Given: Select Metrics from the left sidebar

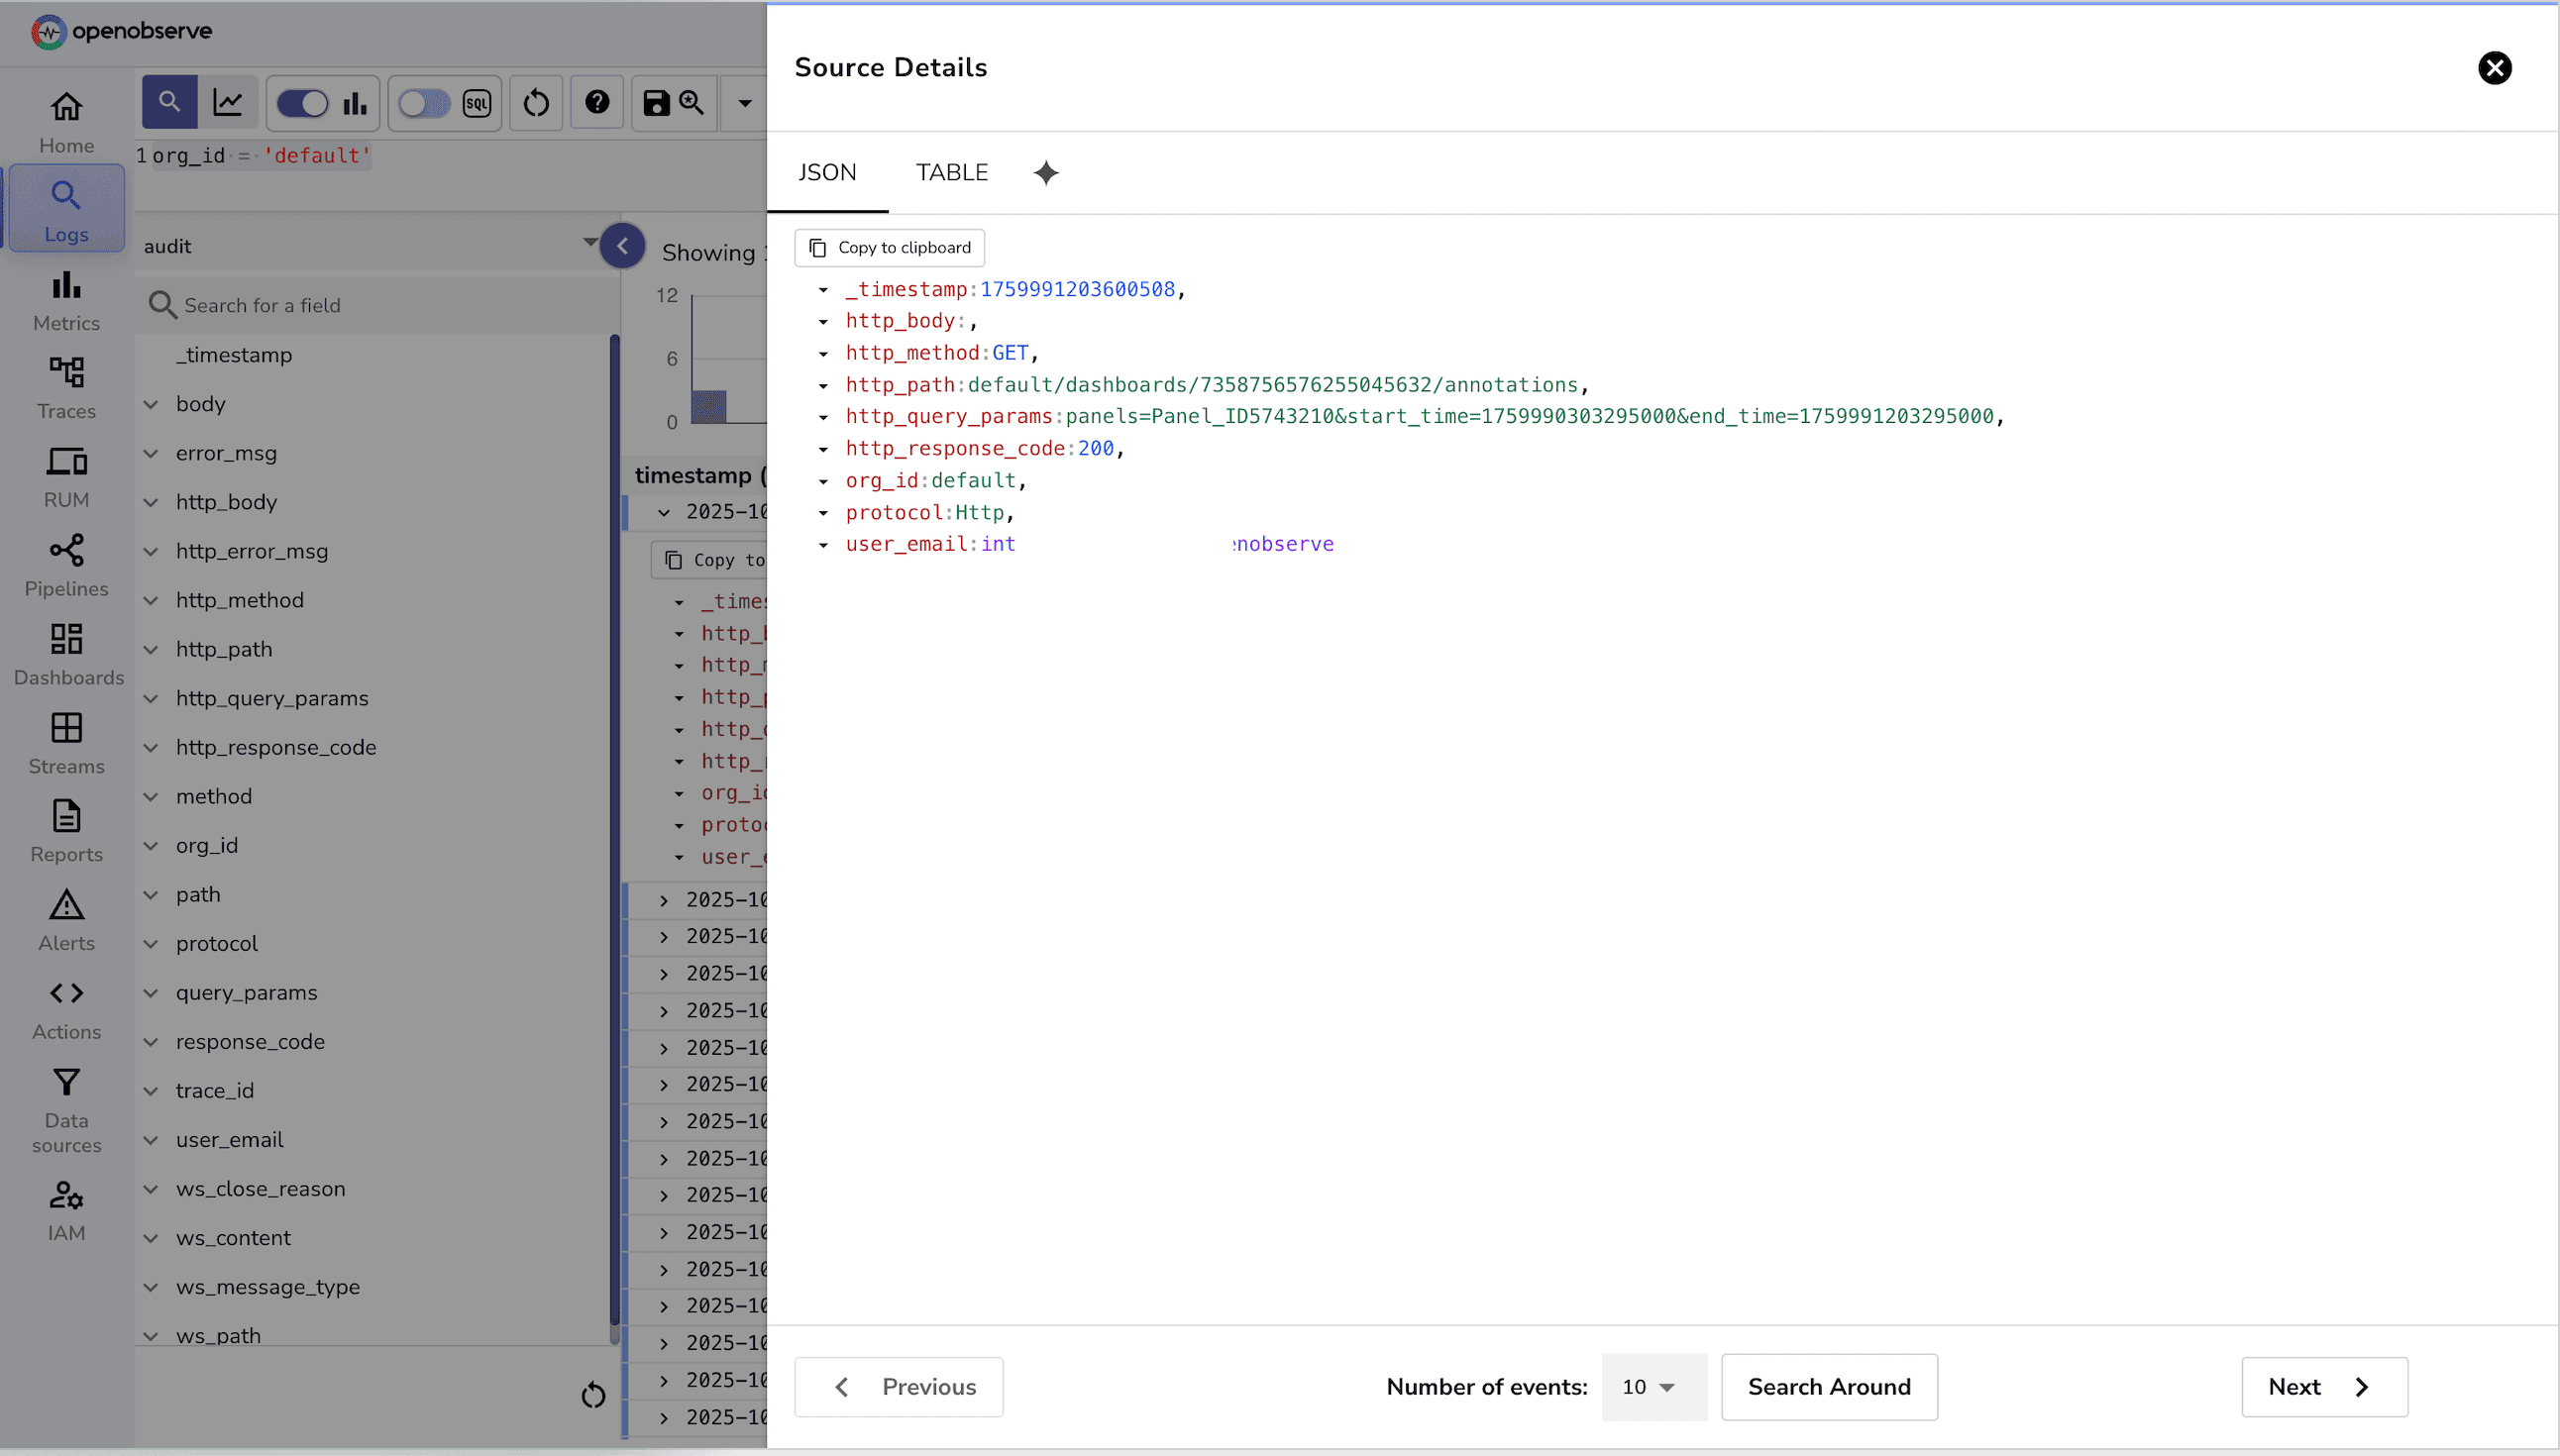Looking at the screenshot, I should point(65,299).
